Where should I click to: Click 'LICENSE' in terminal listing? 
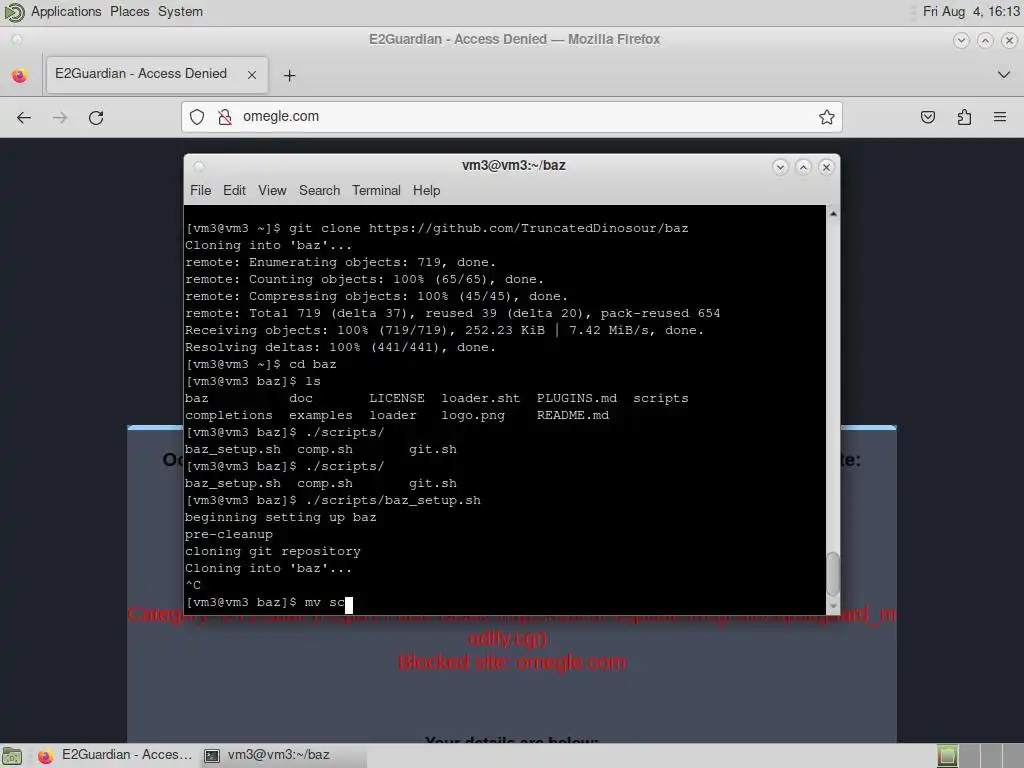(x=396, y=398)
